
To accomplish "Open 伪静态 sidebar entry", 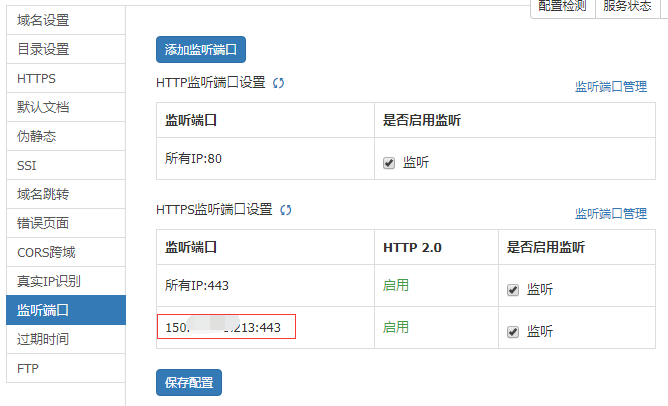I will point(37,136).
